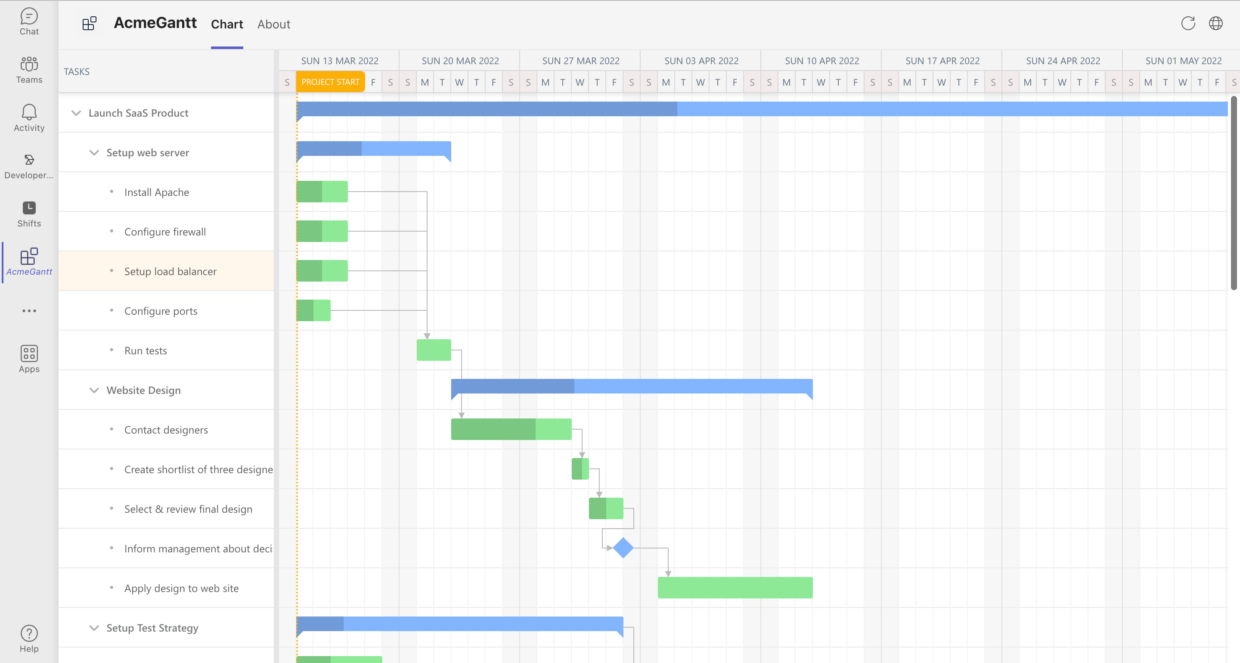The height and width of the screenshot is (663, 1240).
Task: Open the globe (website) icon
Action: click(x=1217, y=22)
